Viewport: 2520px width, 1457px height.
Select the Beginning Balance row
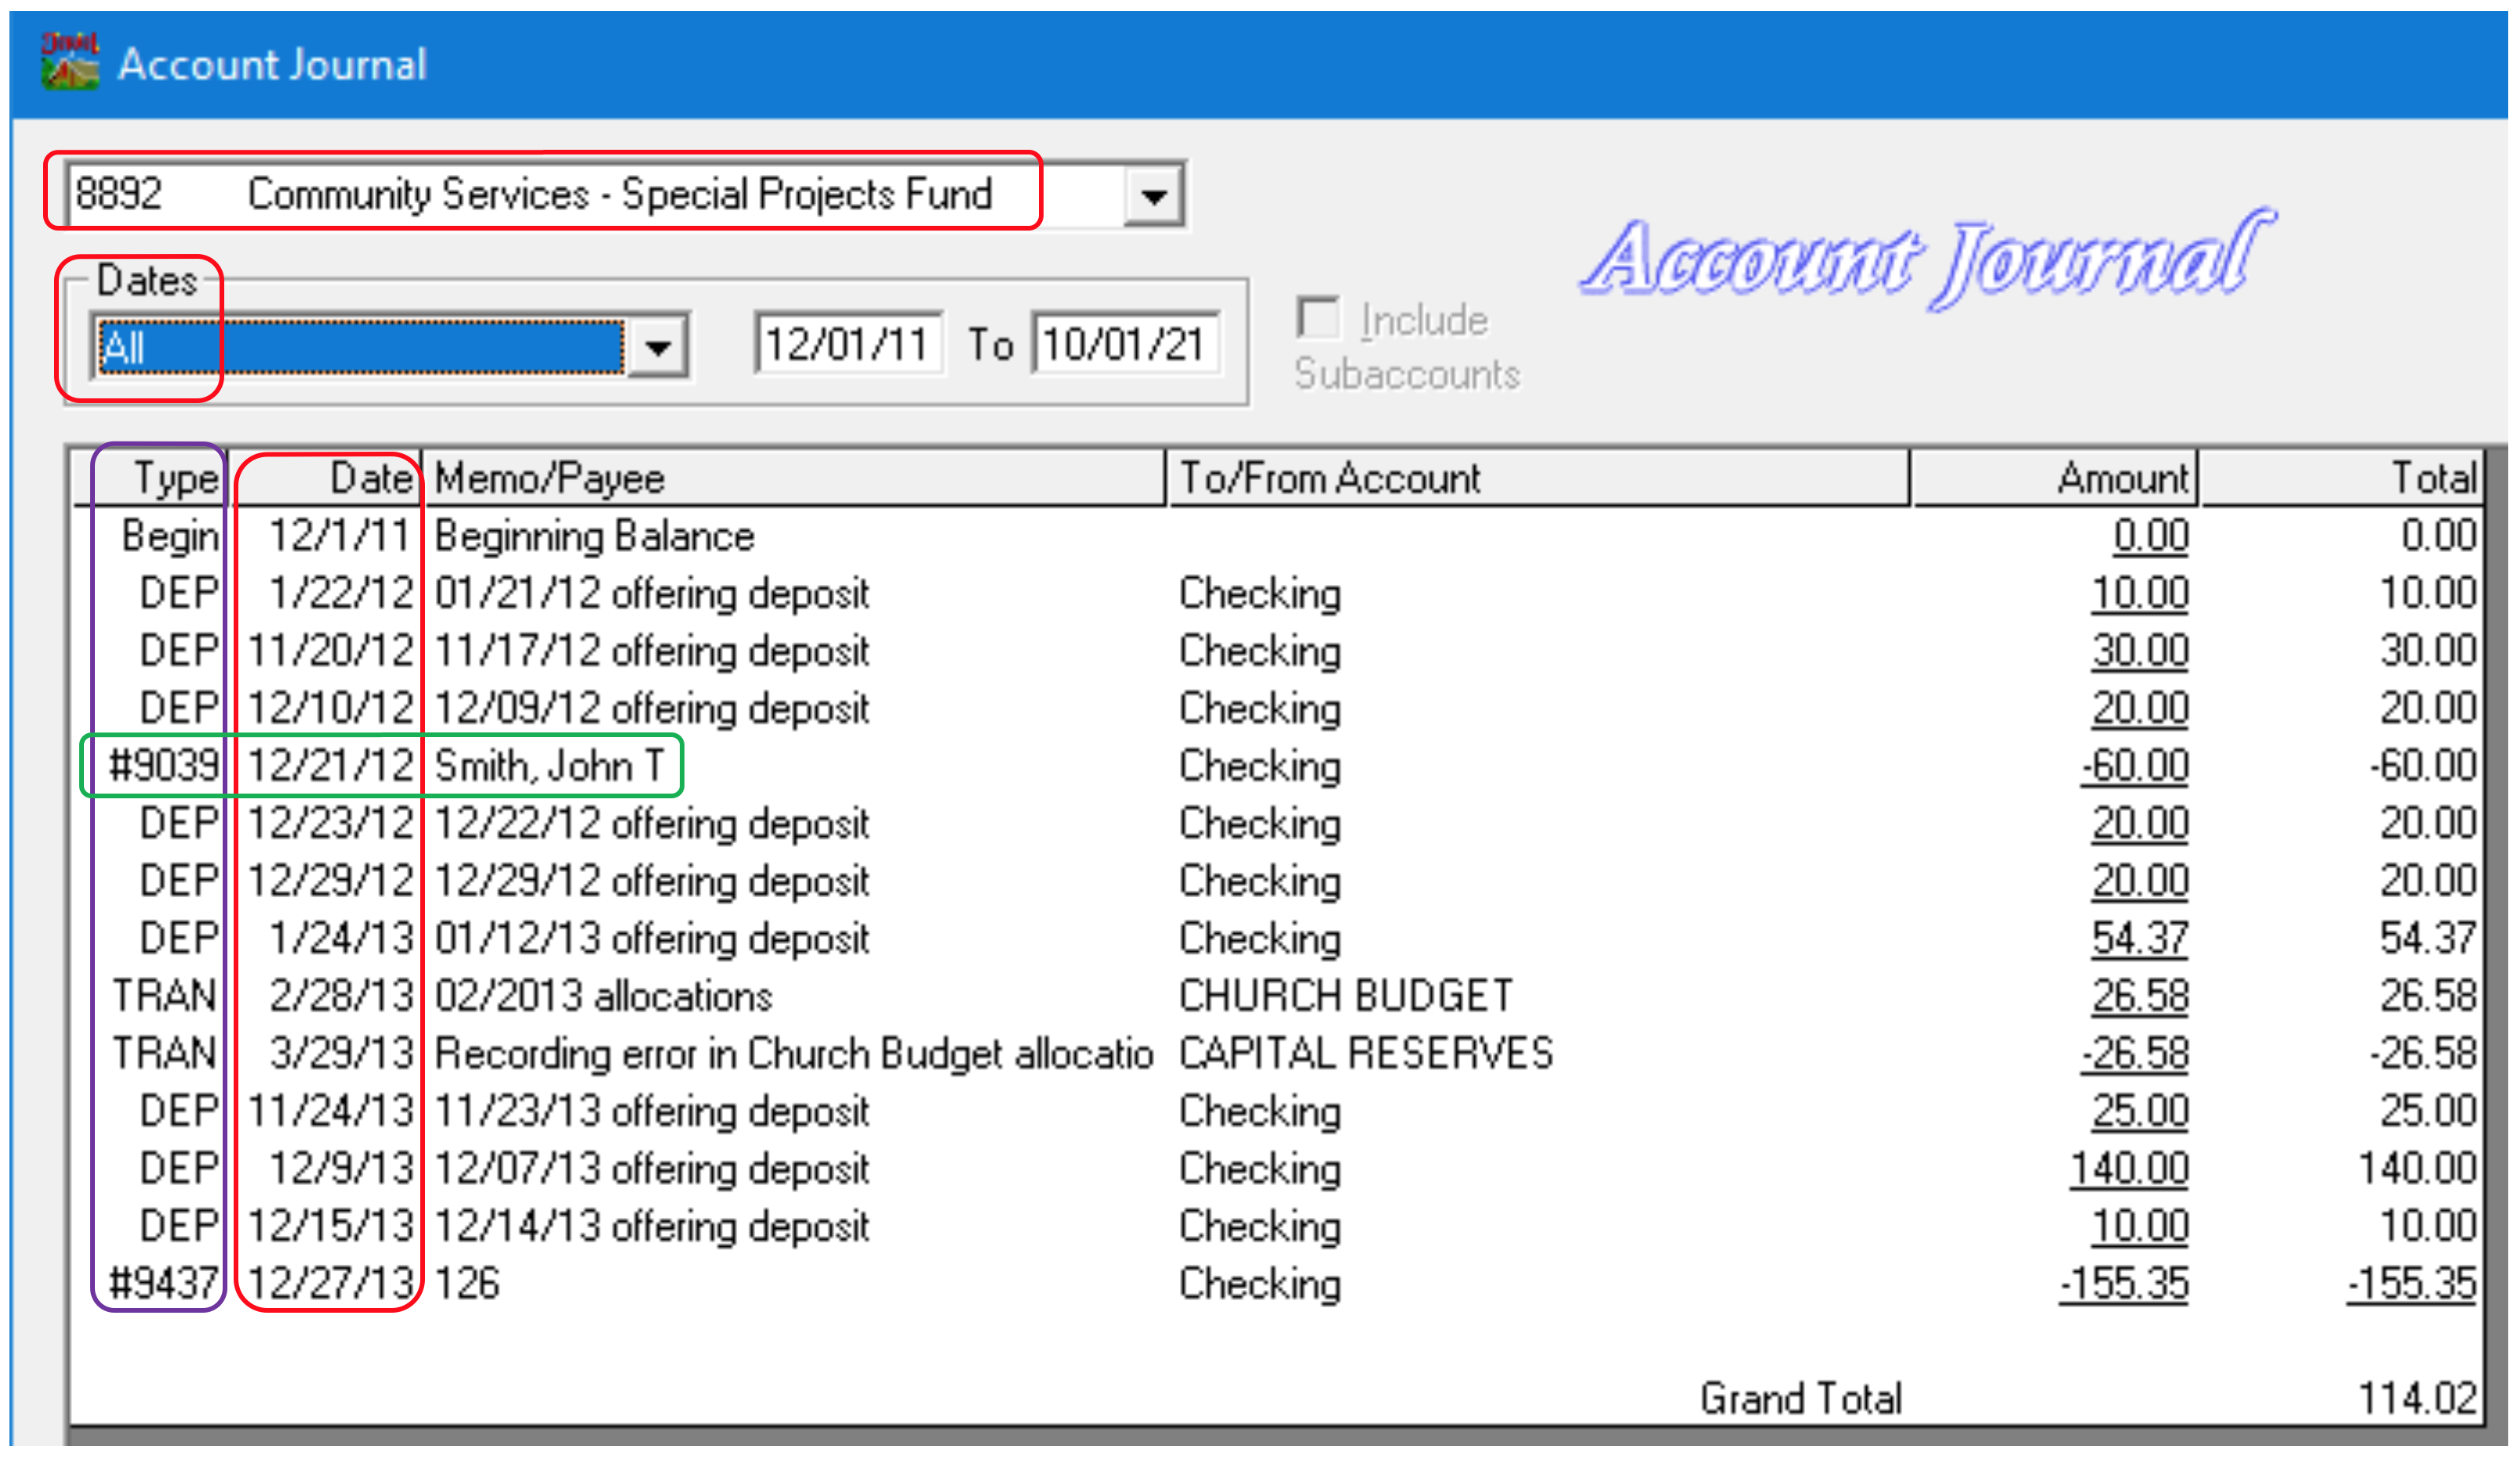pyautogui.click(x=594, y=537)
